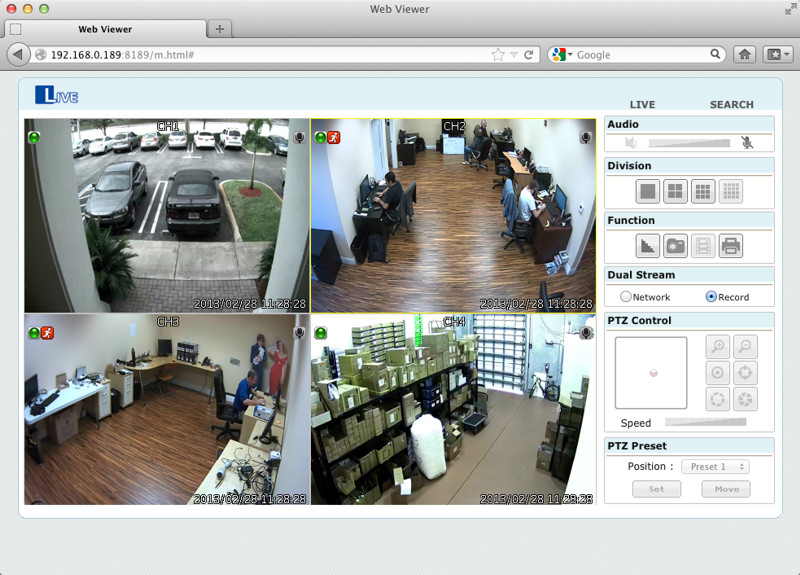
Task: Open a new tab with the plus button
Action: coord(219,29)
